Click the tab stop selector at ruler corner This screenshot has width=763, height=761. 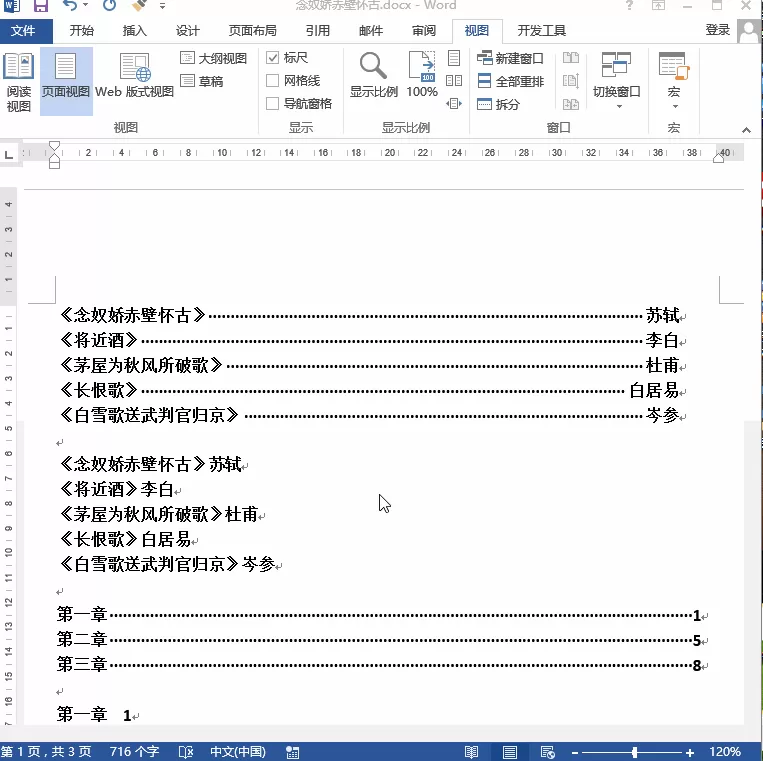(x=9, y=155)
